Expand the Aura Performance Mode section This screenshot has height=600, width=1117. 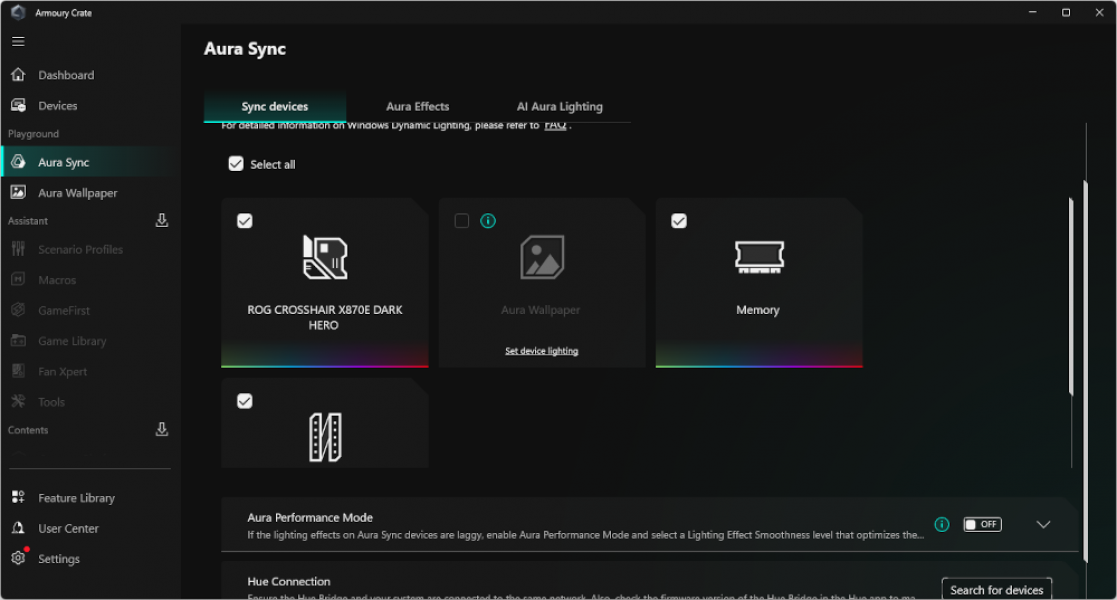1043,524
